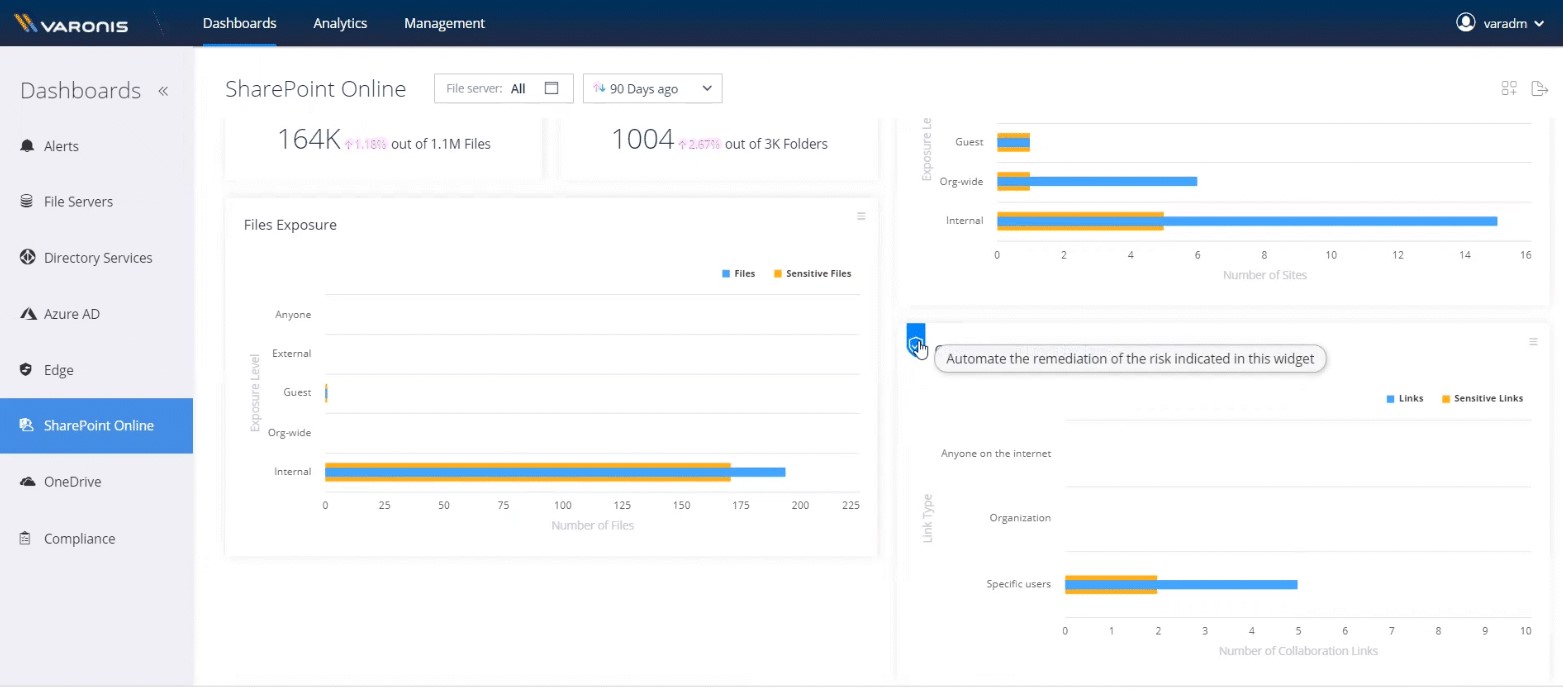This screenshot has width=1563, height=690.
Task: Click the Varonis logo
Action: point(72,23)
